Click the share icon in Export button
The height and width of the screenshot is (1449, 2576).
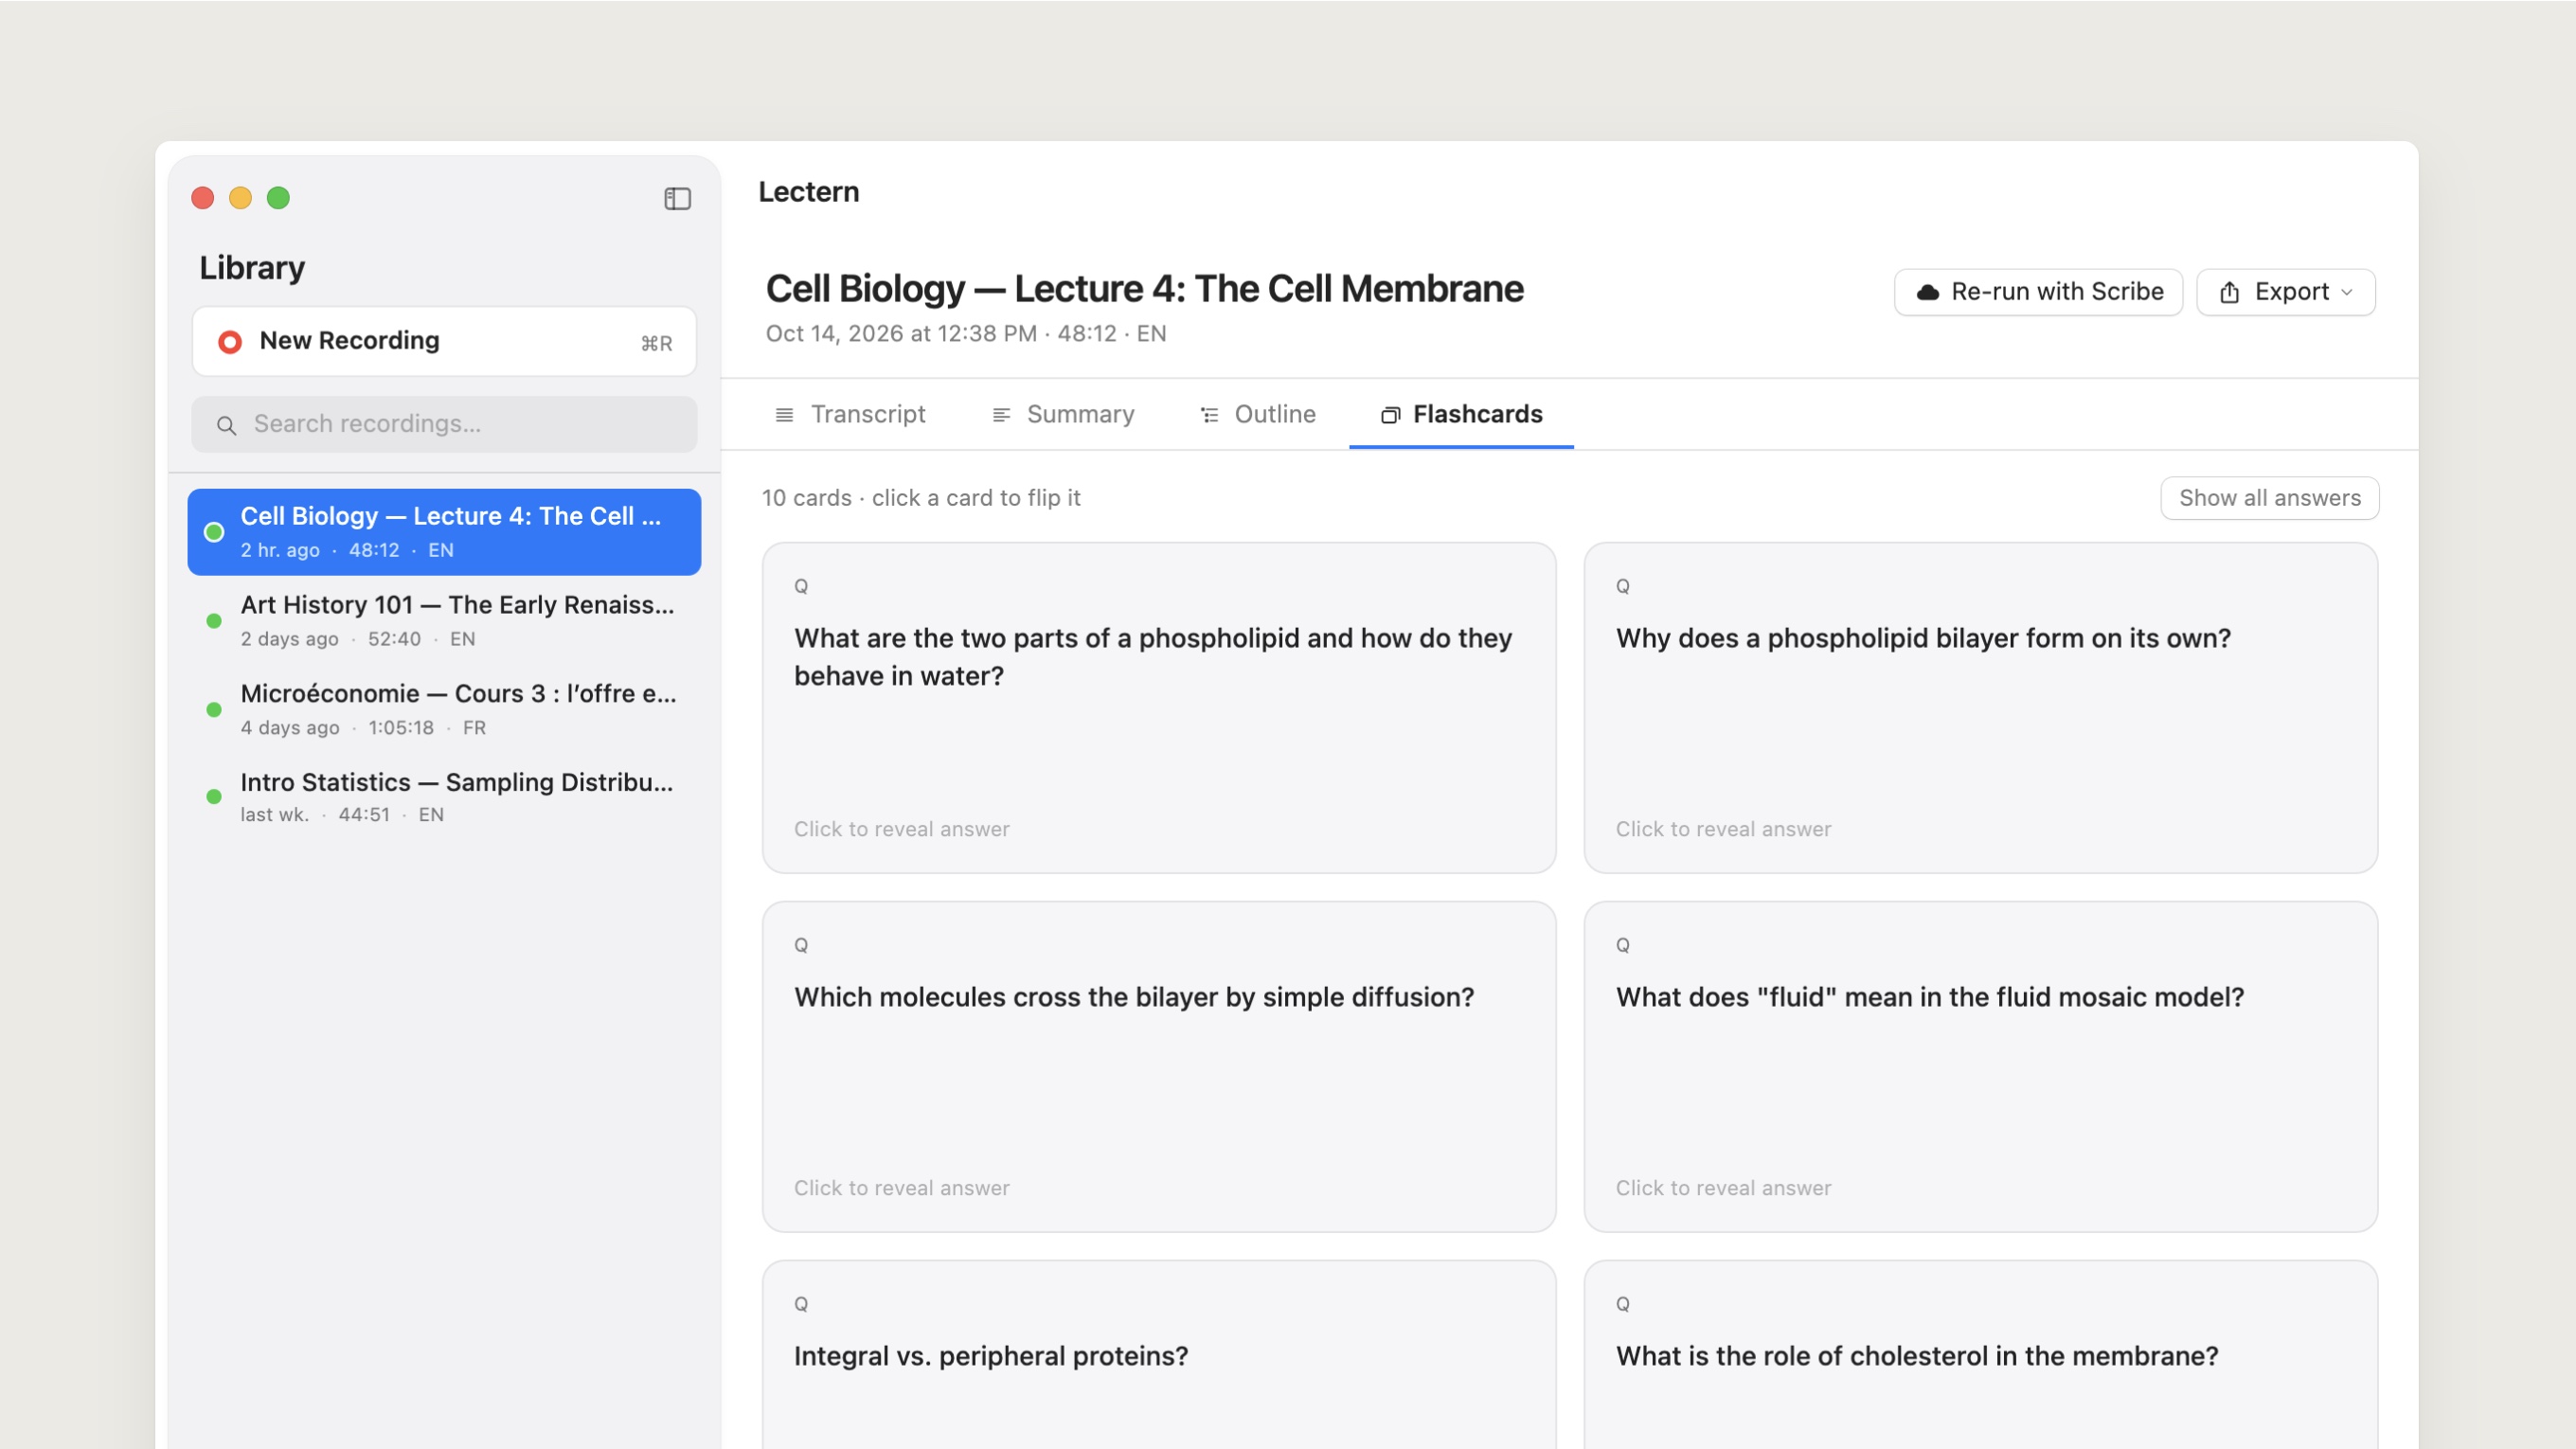pos(2229,292)
